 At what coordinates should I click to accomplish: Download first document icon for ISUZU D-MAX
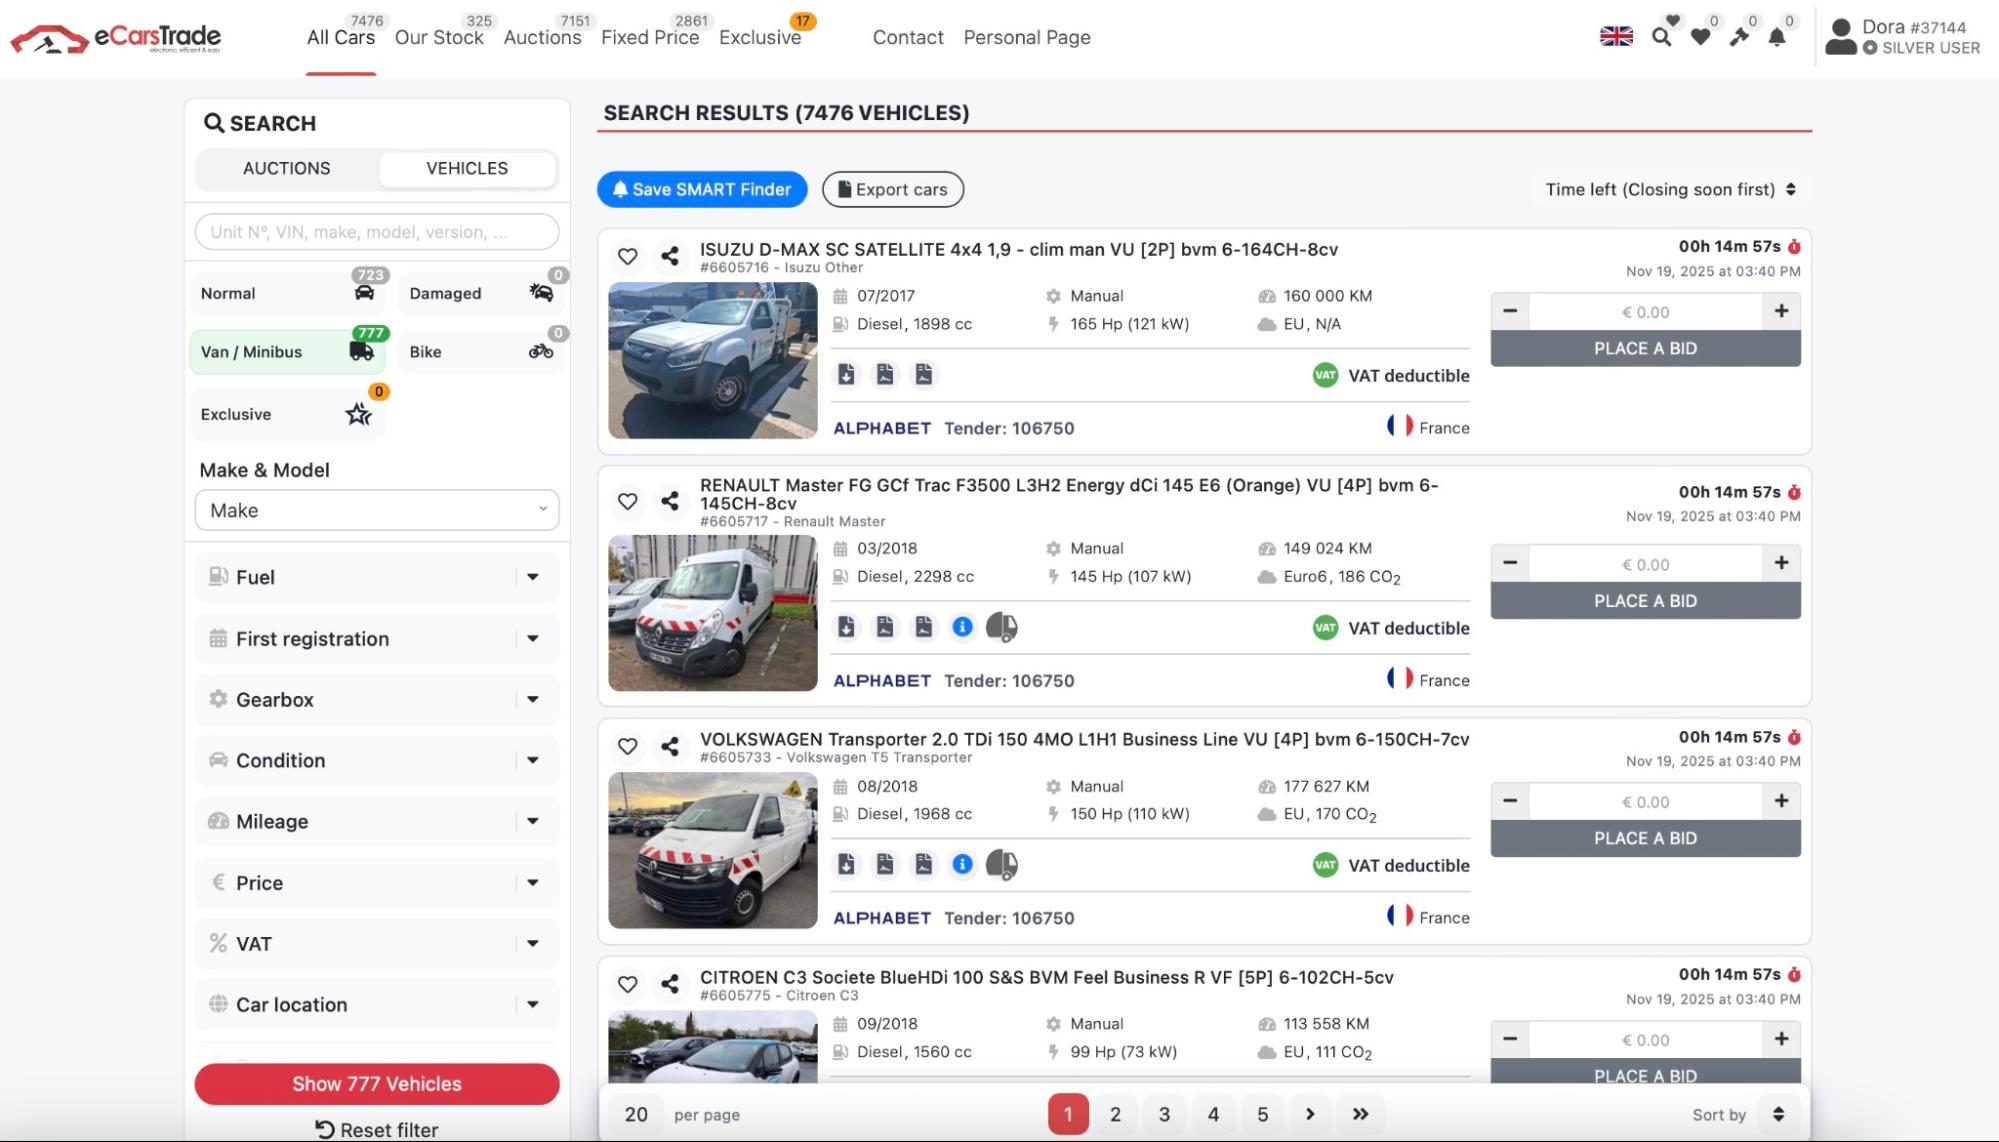tap(846, 374)
